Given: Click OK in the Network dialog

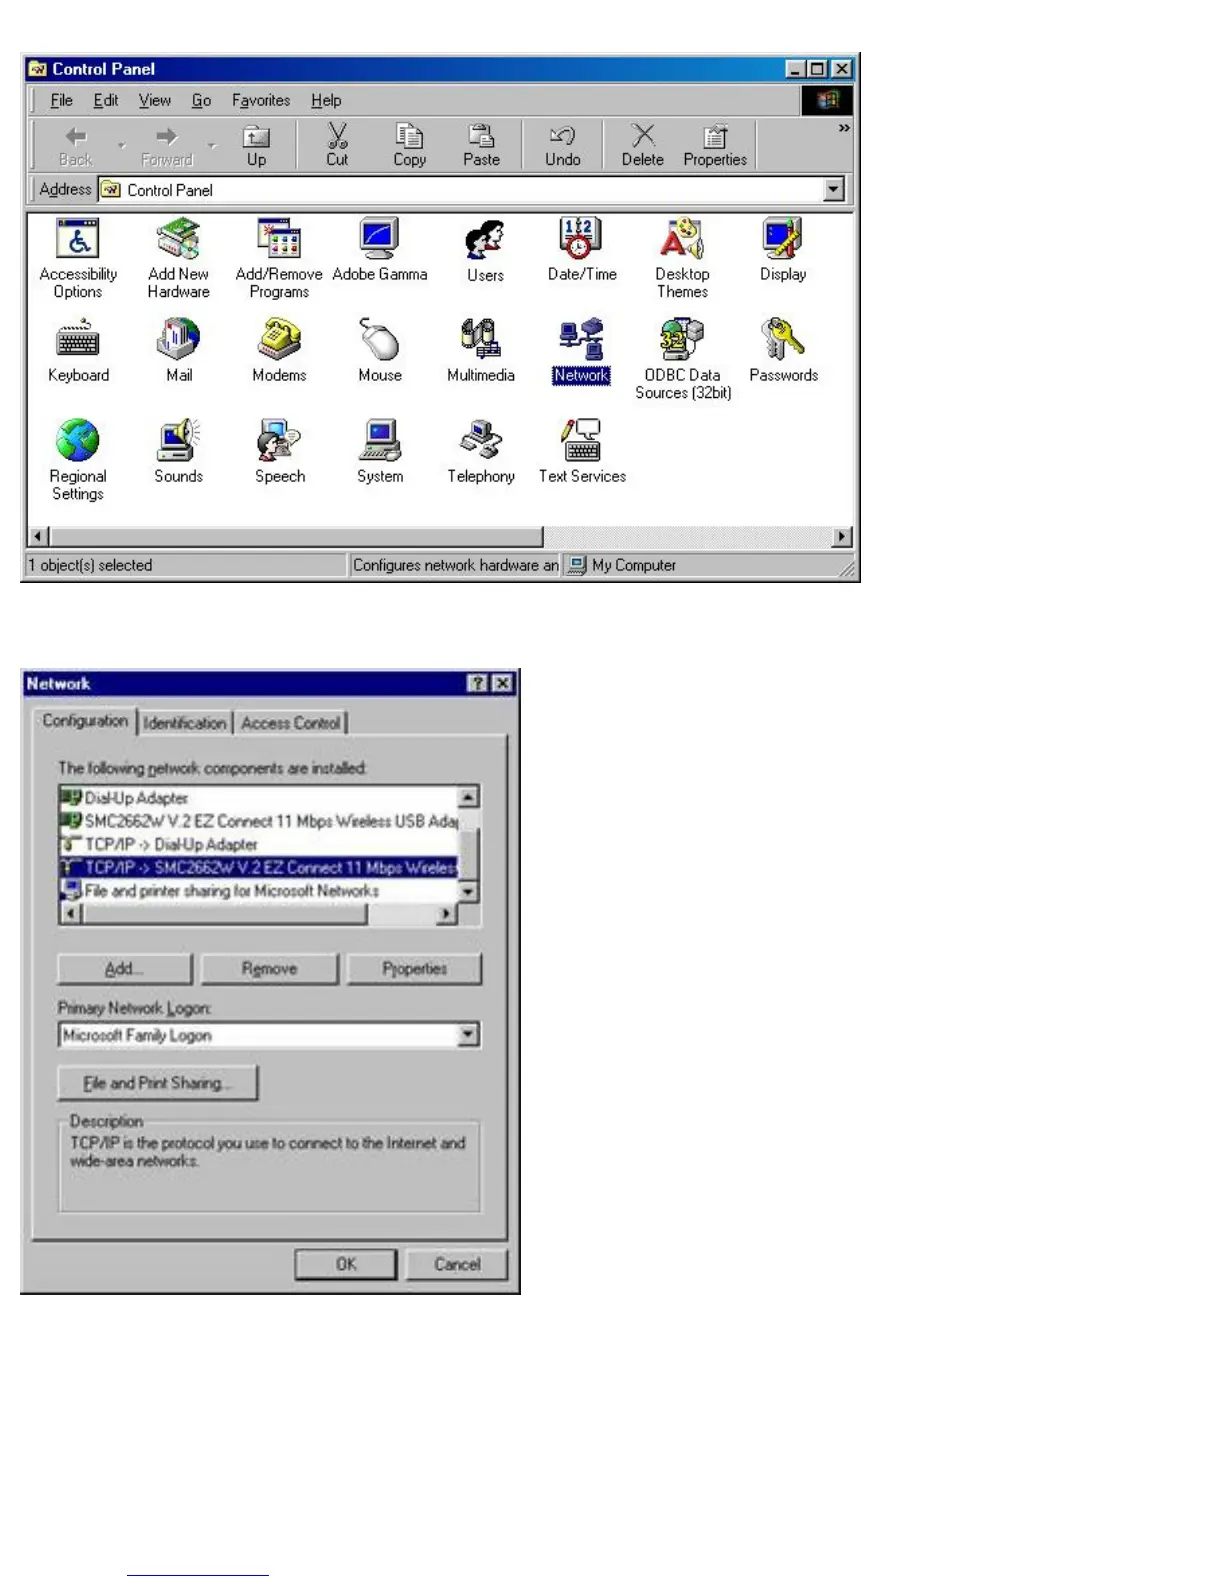Looking at the screenshot, I should click(x=346, y=1264).
